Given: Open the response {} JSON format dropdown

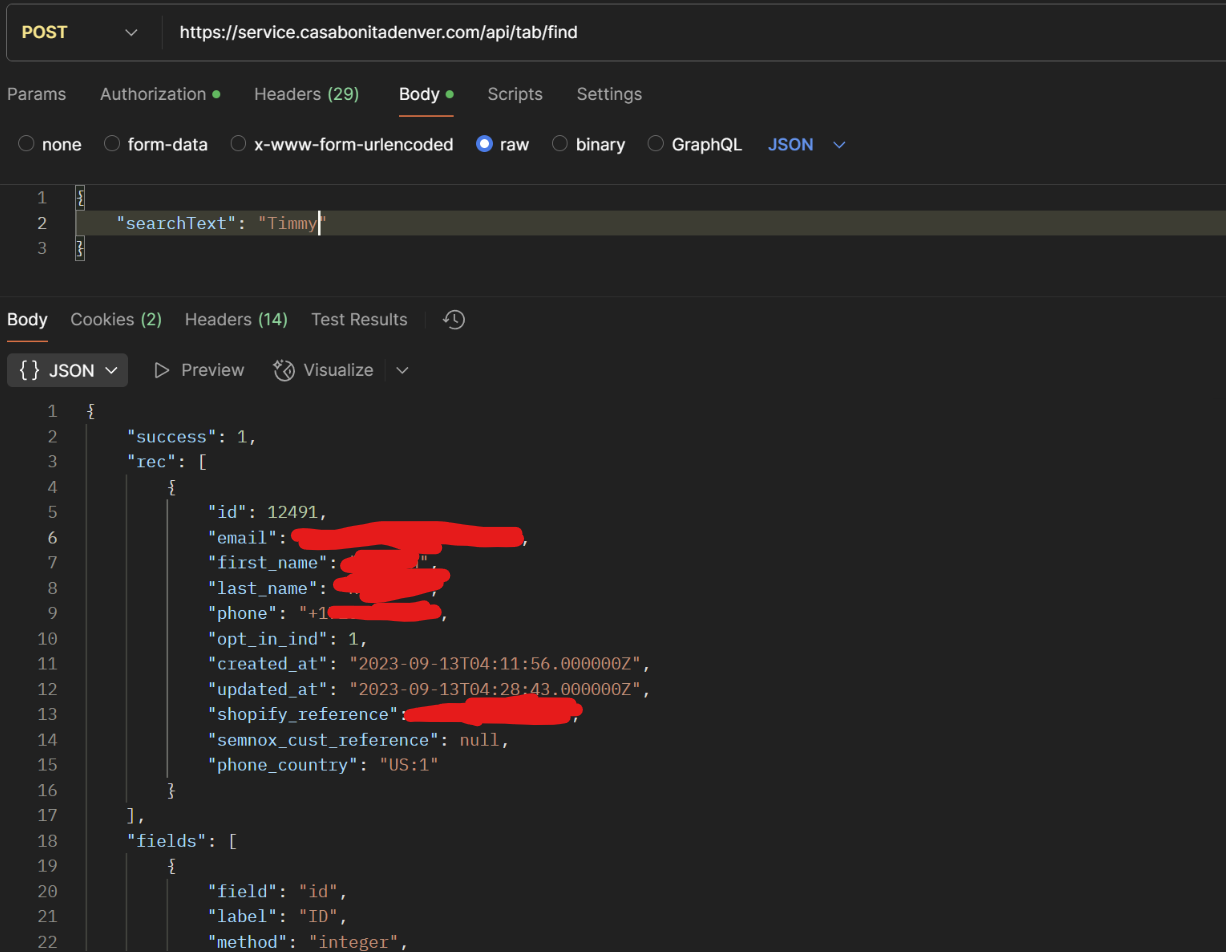Looking at the screenshot, I should [x=67, y=370].
